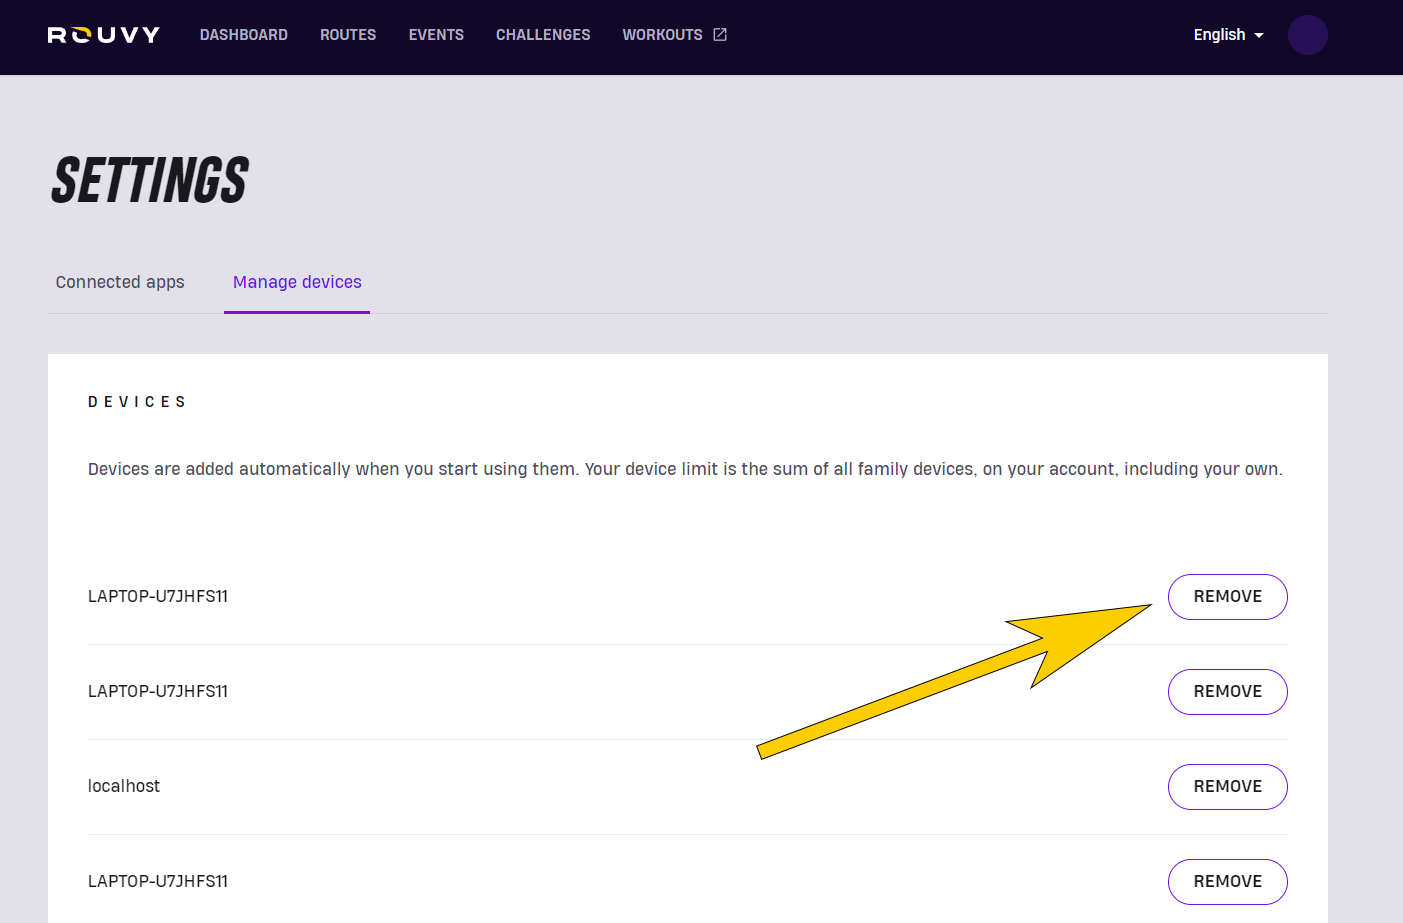The height and width of the screenshot is (923, 1403).
Task: Click the device limit description text
Action: pos(685,469)
